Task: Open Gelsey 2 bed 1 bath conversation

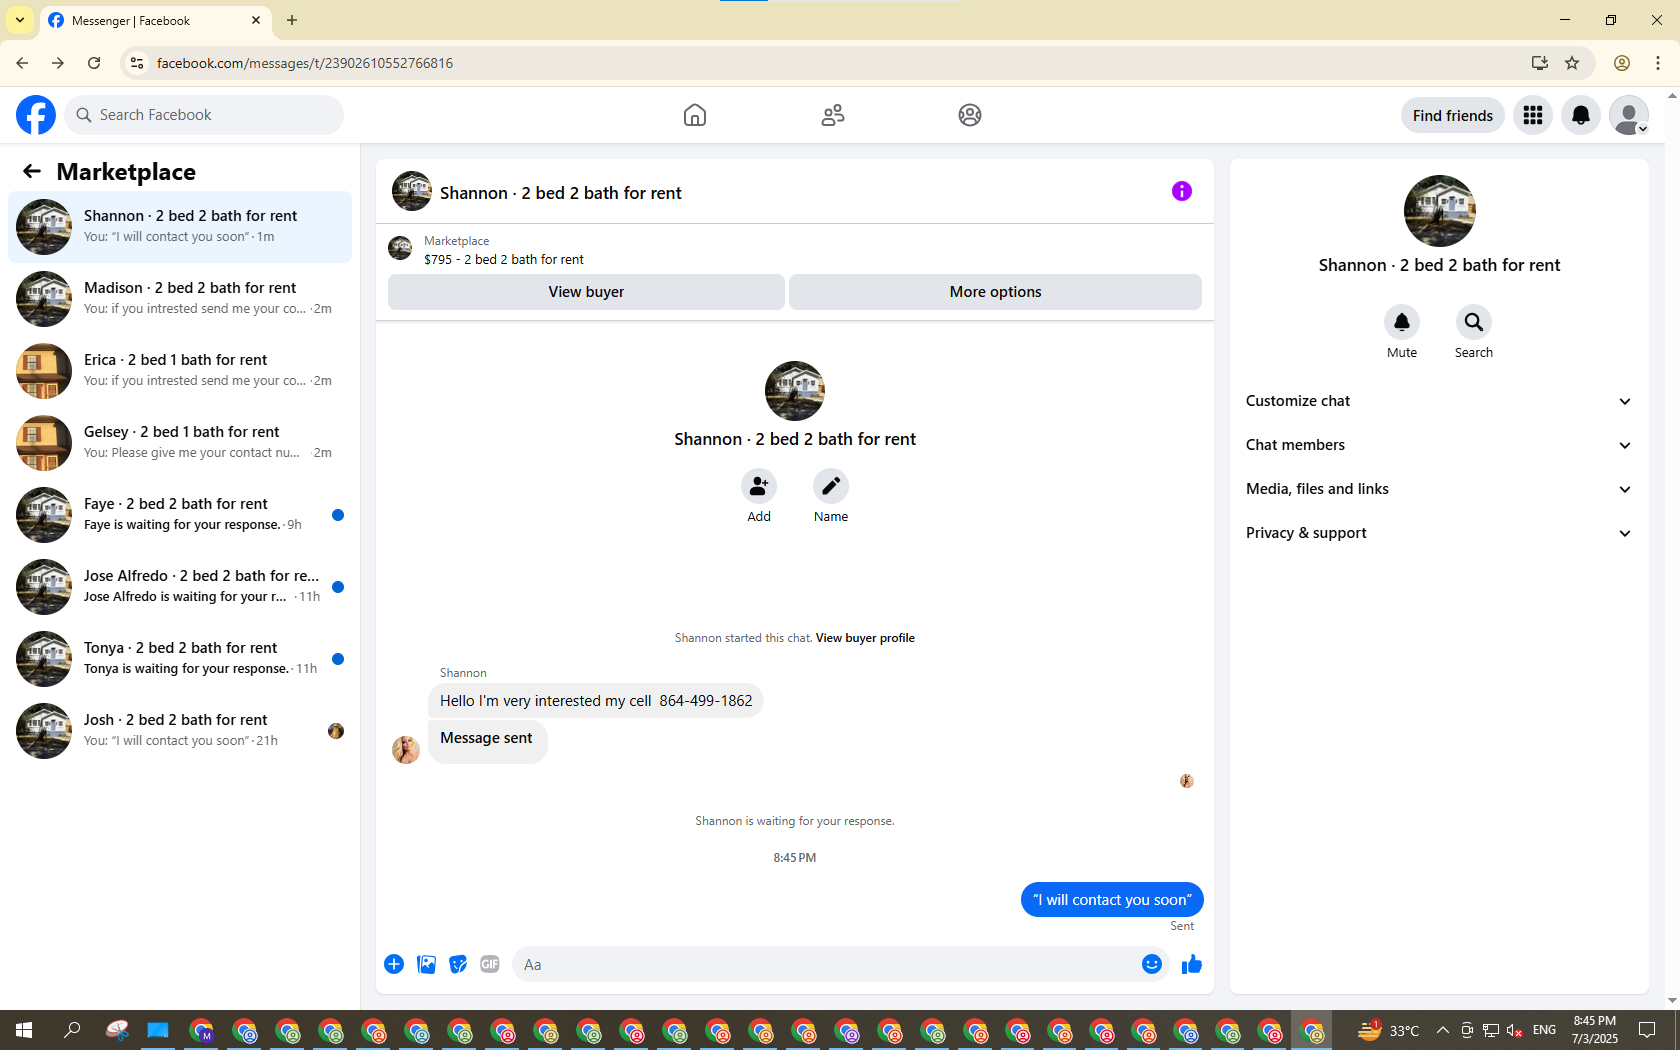Action: pos(180,443)
